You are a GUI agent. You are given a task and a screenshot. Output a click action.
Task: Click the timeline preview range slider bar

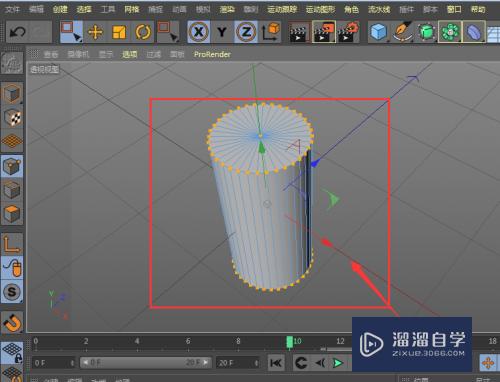point(146,362)
